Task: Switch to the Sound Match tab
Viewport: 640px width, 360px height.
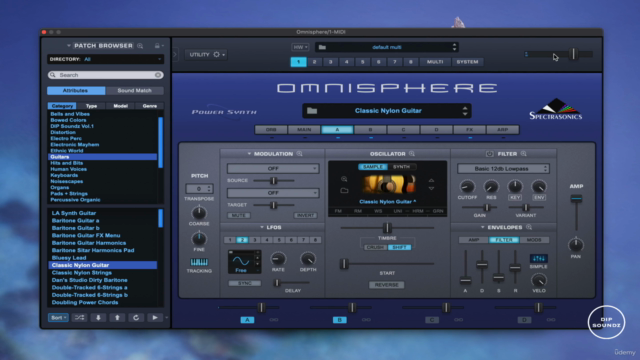Action: pos(134,91)
